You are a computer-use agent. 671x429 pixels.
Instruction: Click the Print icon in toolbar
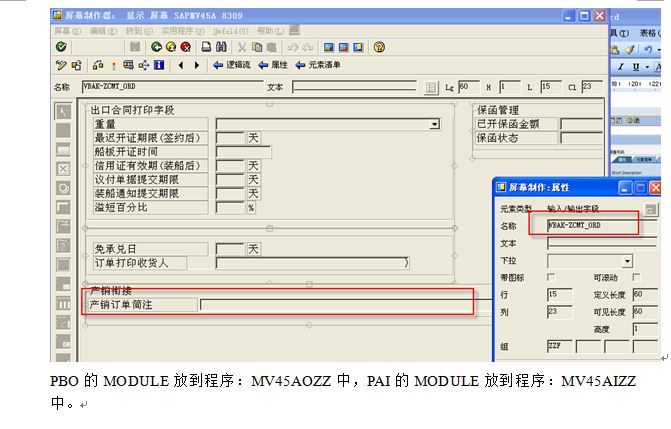click(x=206, y=47)
